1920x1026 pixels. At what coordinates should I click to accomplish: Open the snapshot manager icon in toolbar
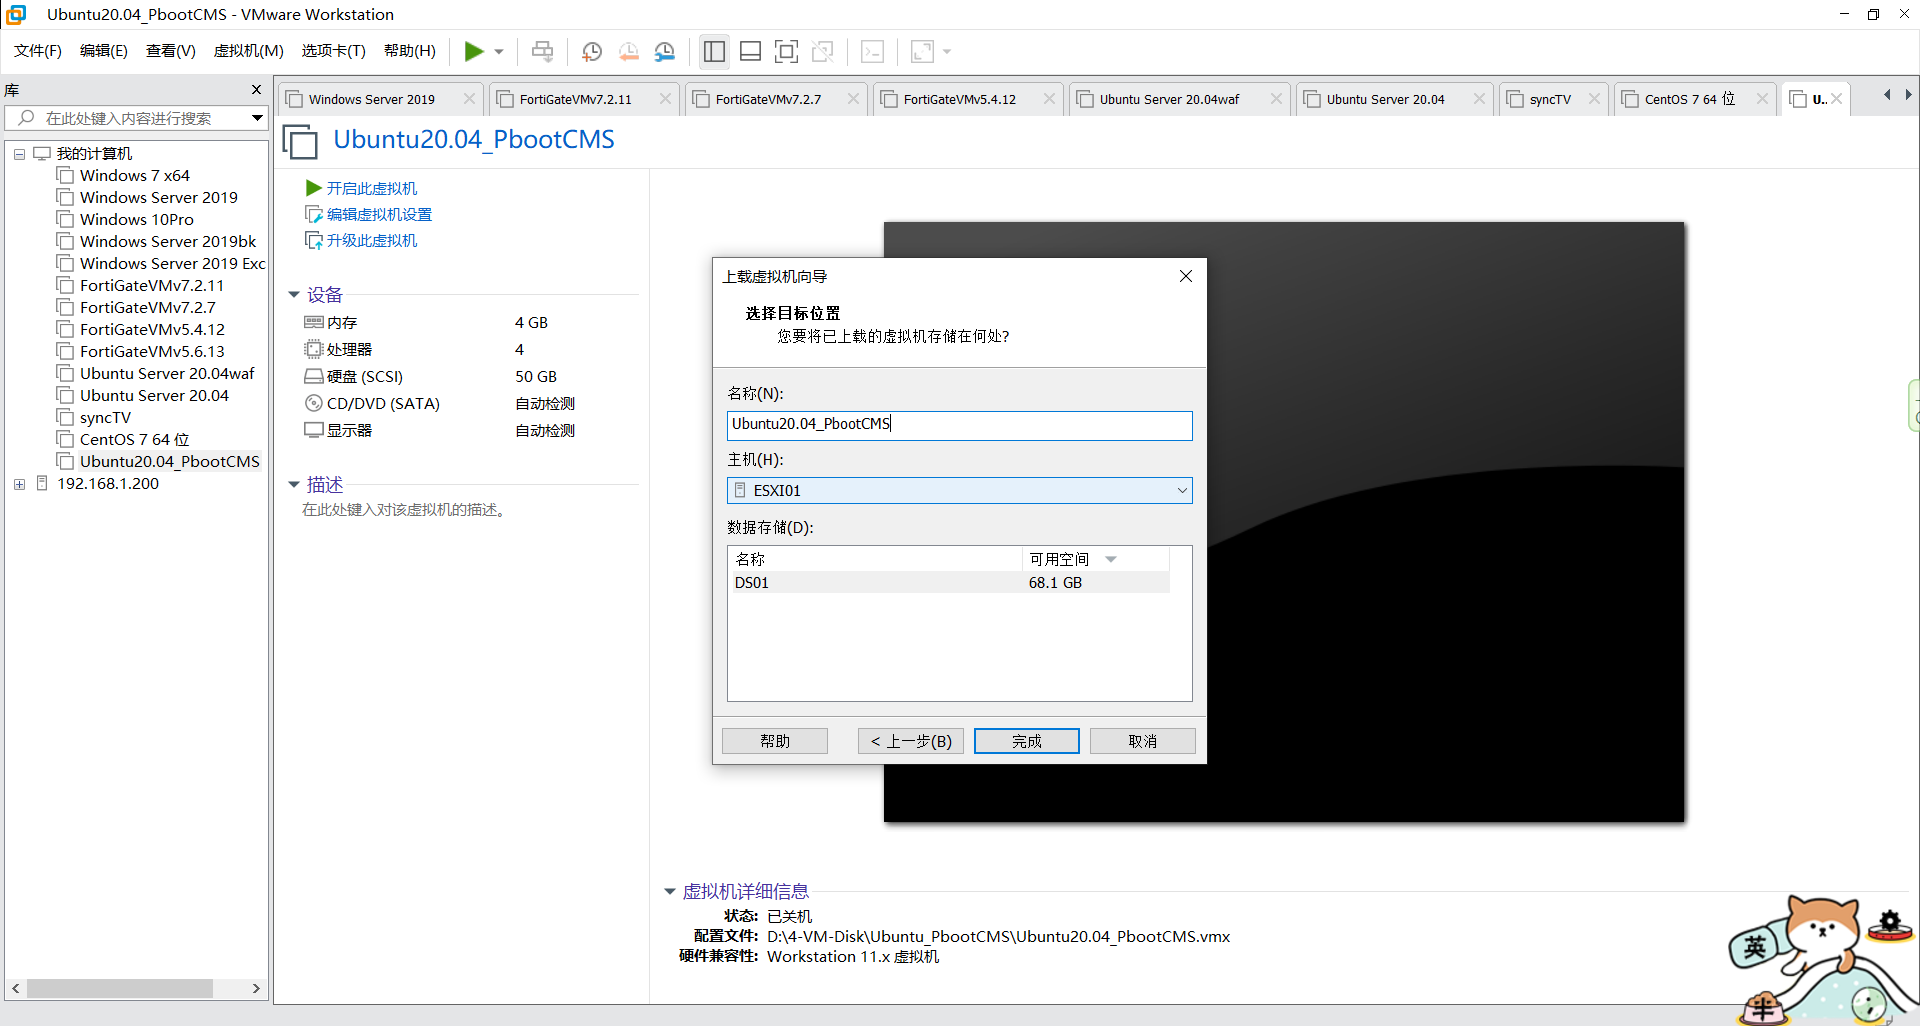click(665, 51)
